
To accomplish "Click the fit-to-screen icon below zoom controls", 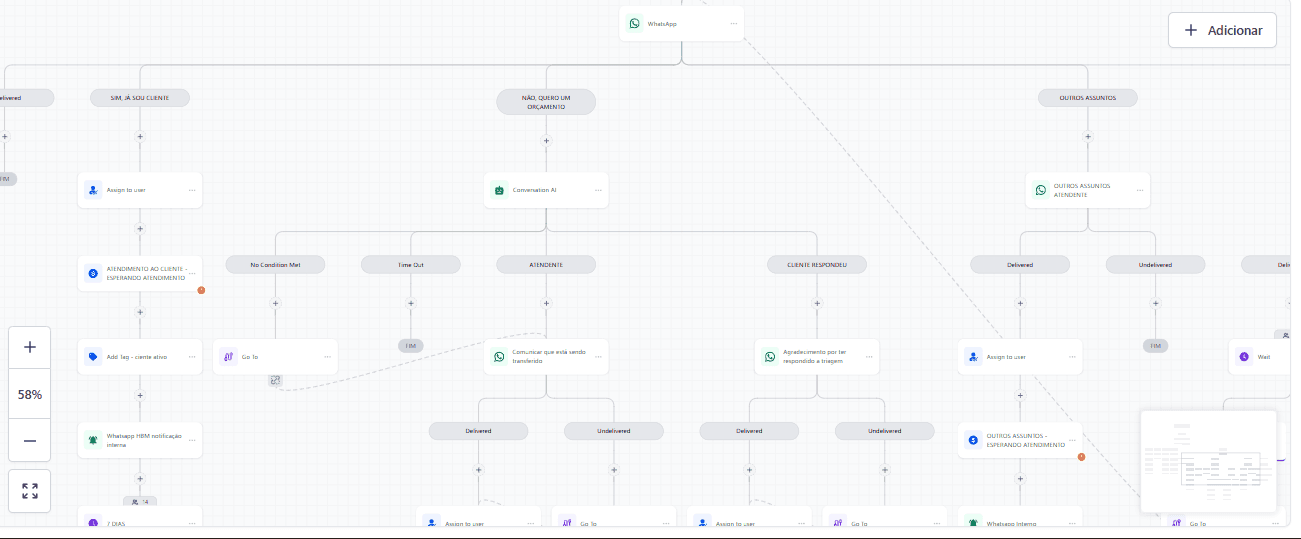I will (30, 491).
